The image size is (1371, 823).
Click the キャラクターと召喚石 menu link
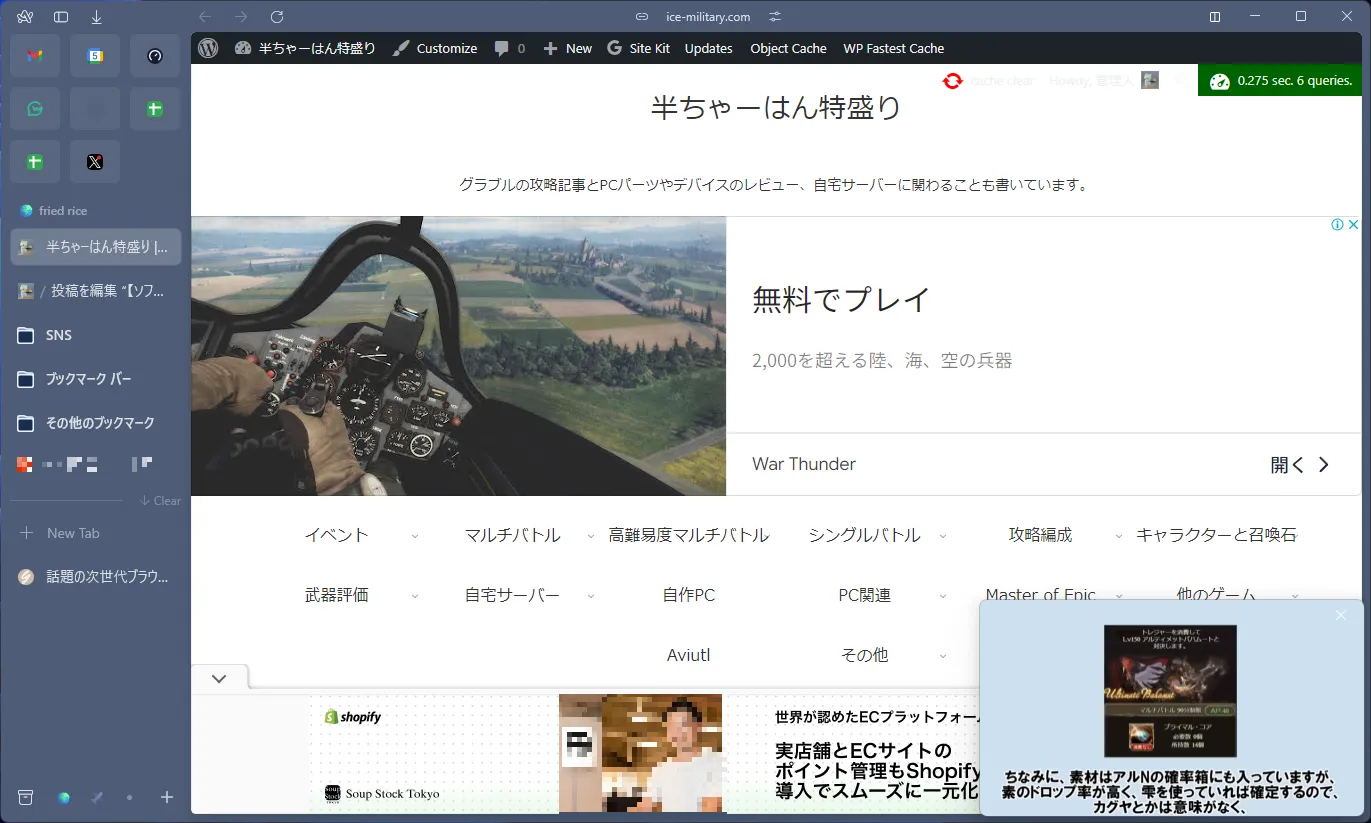coord(1217,535)
